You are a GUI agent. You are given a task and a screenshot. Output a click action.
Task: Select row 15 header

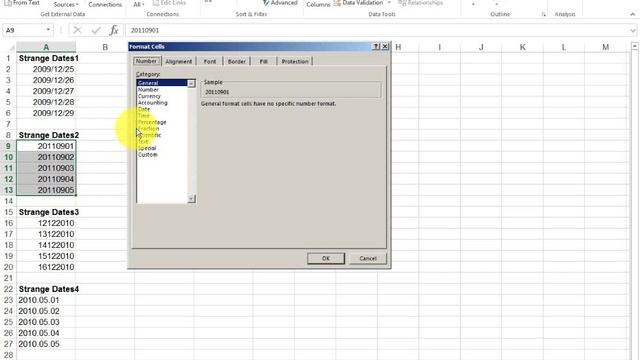pyautogui.click(x=9, y=212)
